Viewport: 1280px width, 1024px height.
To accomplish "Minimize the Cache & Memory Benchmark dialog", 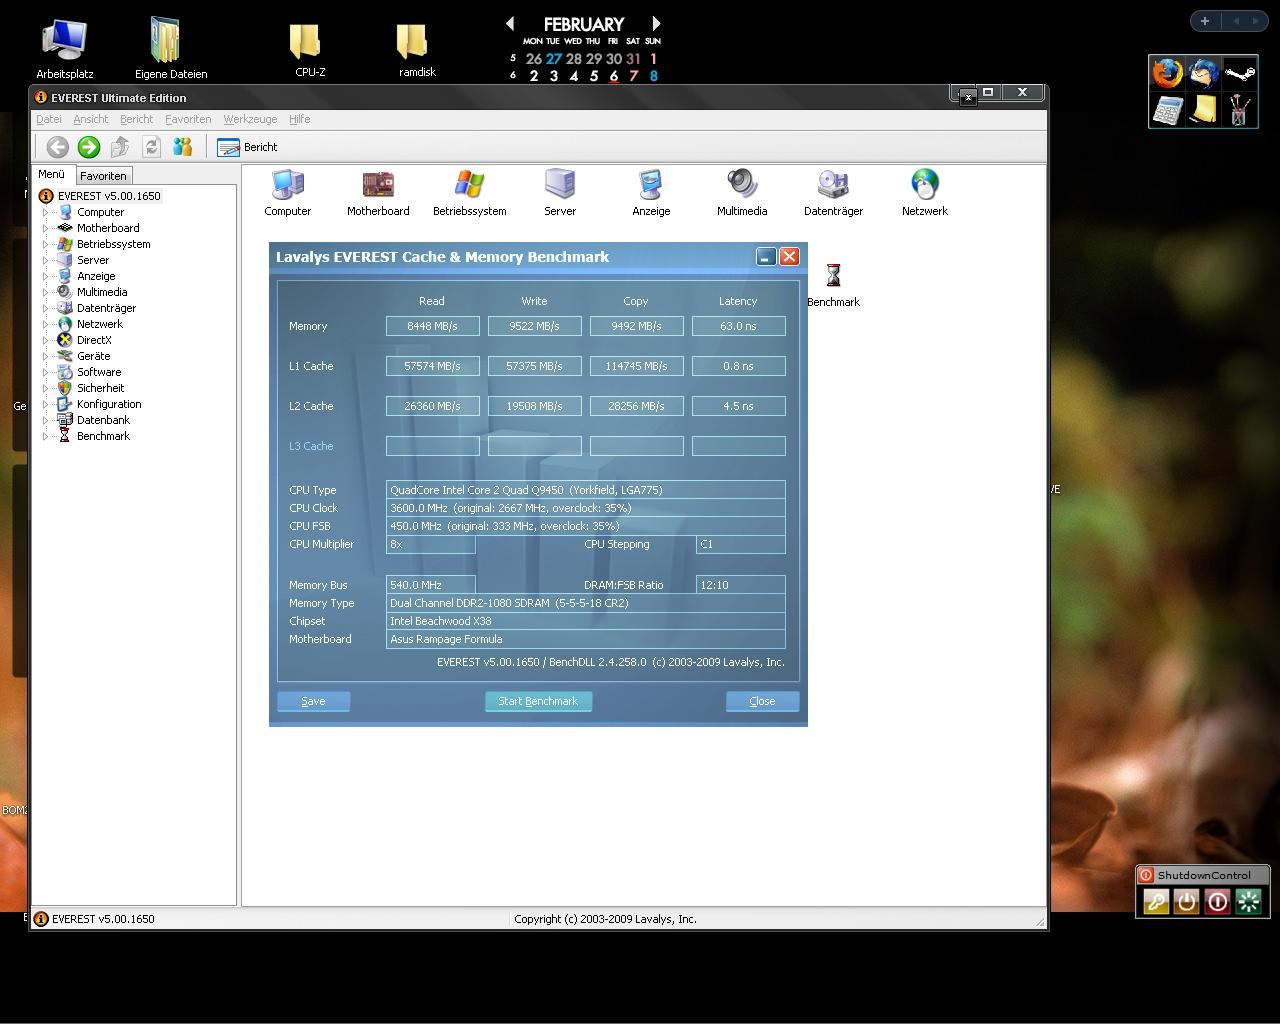I will click(x=765, y=257).
